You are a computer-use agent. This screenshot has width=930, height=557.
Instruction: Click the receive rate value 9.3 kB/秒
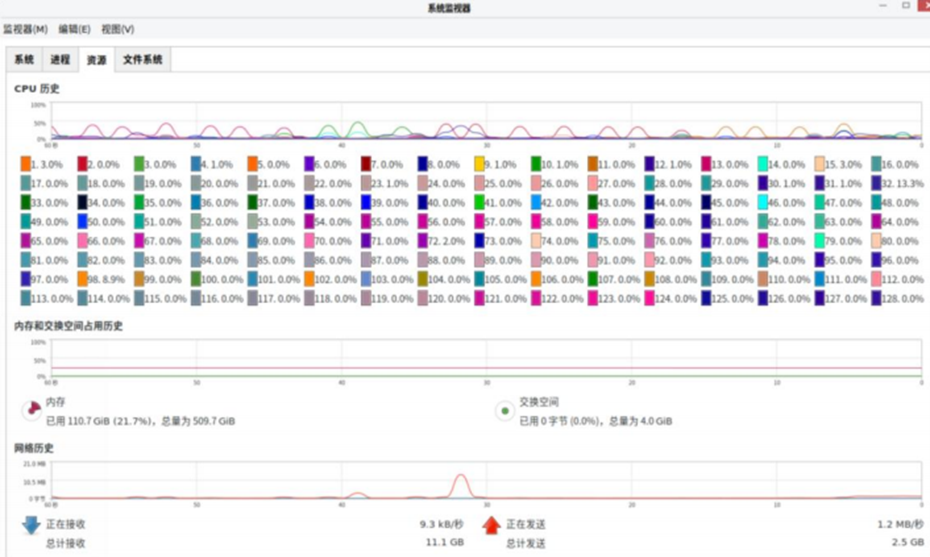(441, 524)
